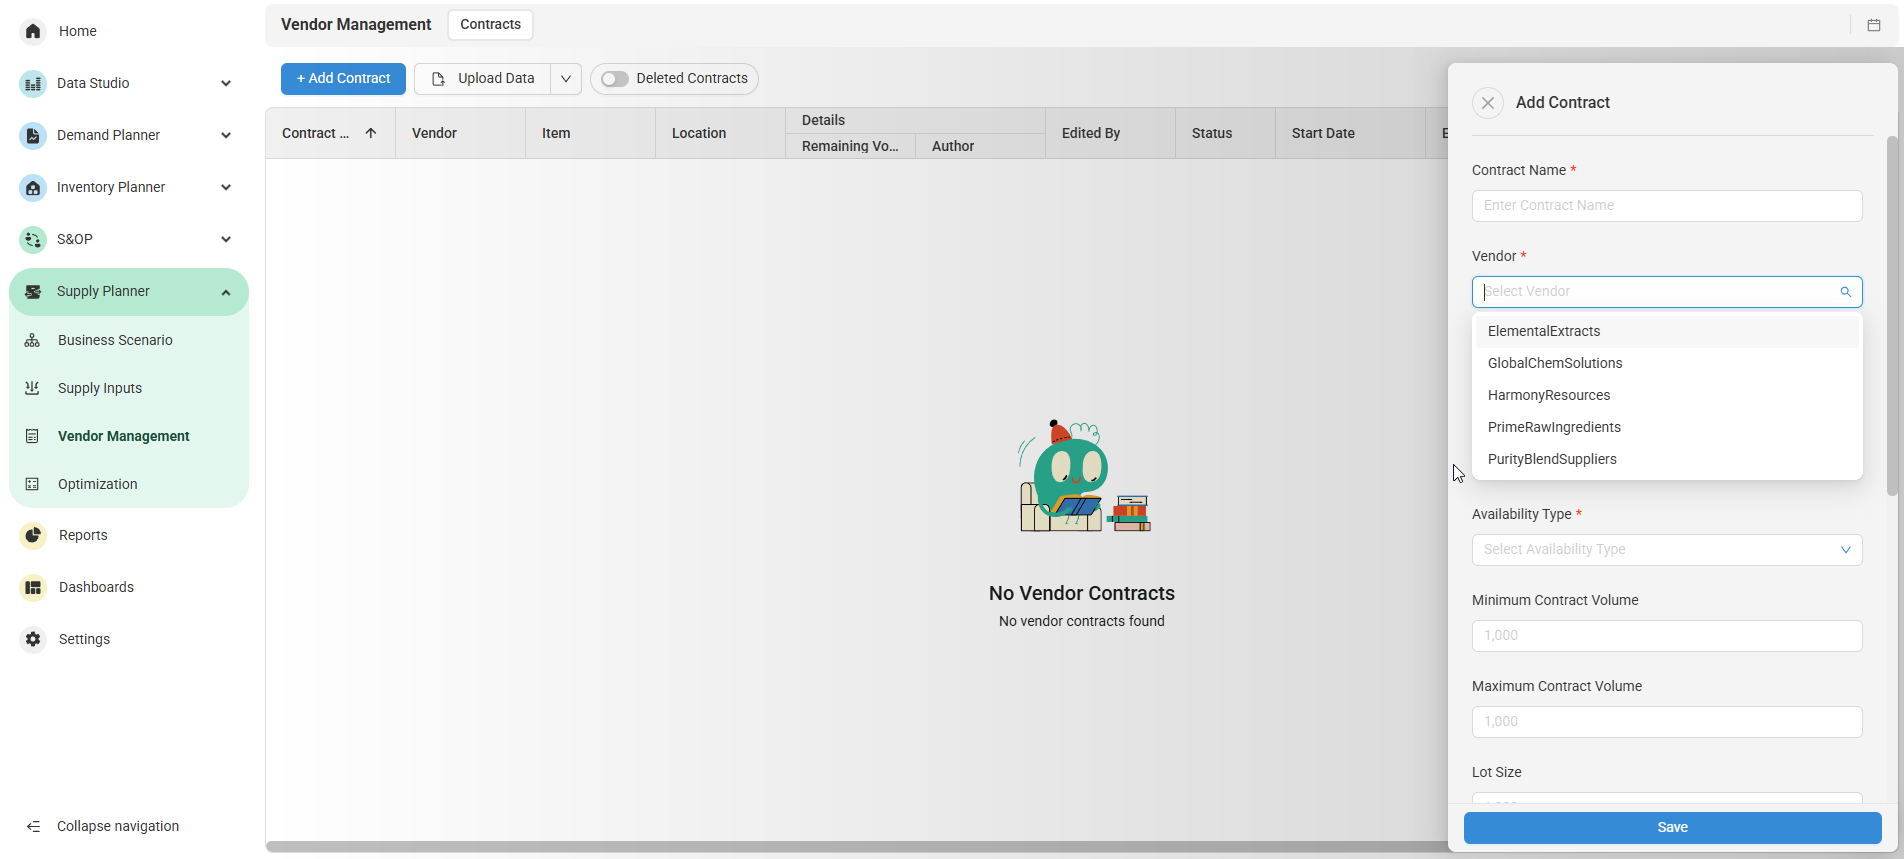Sort by Contract column arrow

371,133
